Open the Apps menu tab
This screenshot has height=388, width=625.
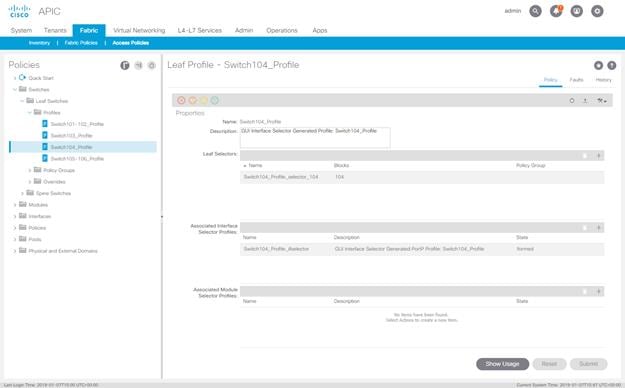coord(320,30)
